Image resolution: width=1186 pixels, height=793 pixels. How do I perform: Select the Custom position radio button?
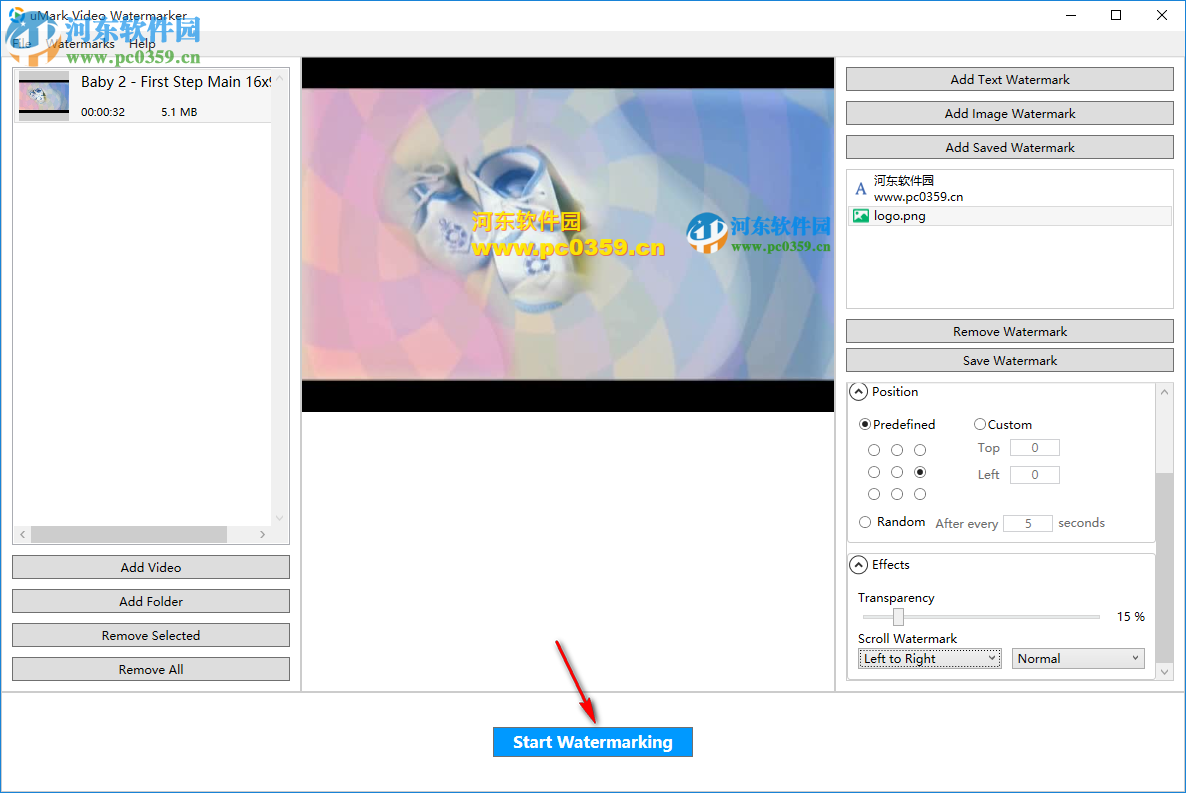[980, 424]
